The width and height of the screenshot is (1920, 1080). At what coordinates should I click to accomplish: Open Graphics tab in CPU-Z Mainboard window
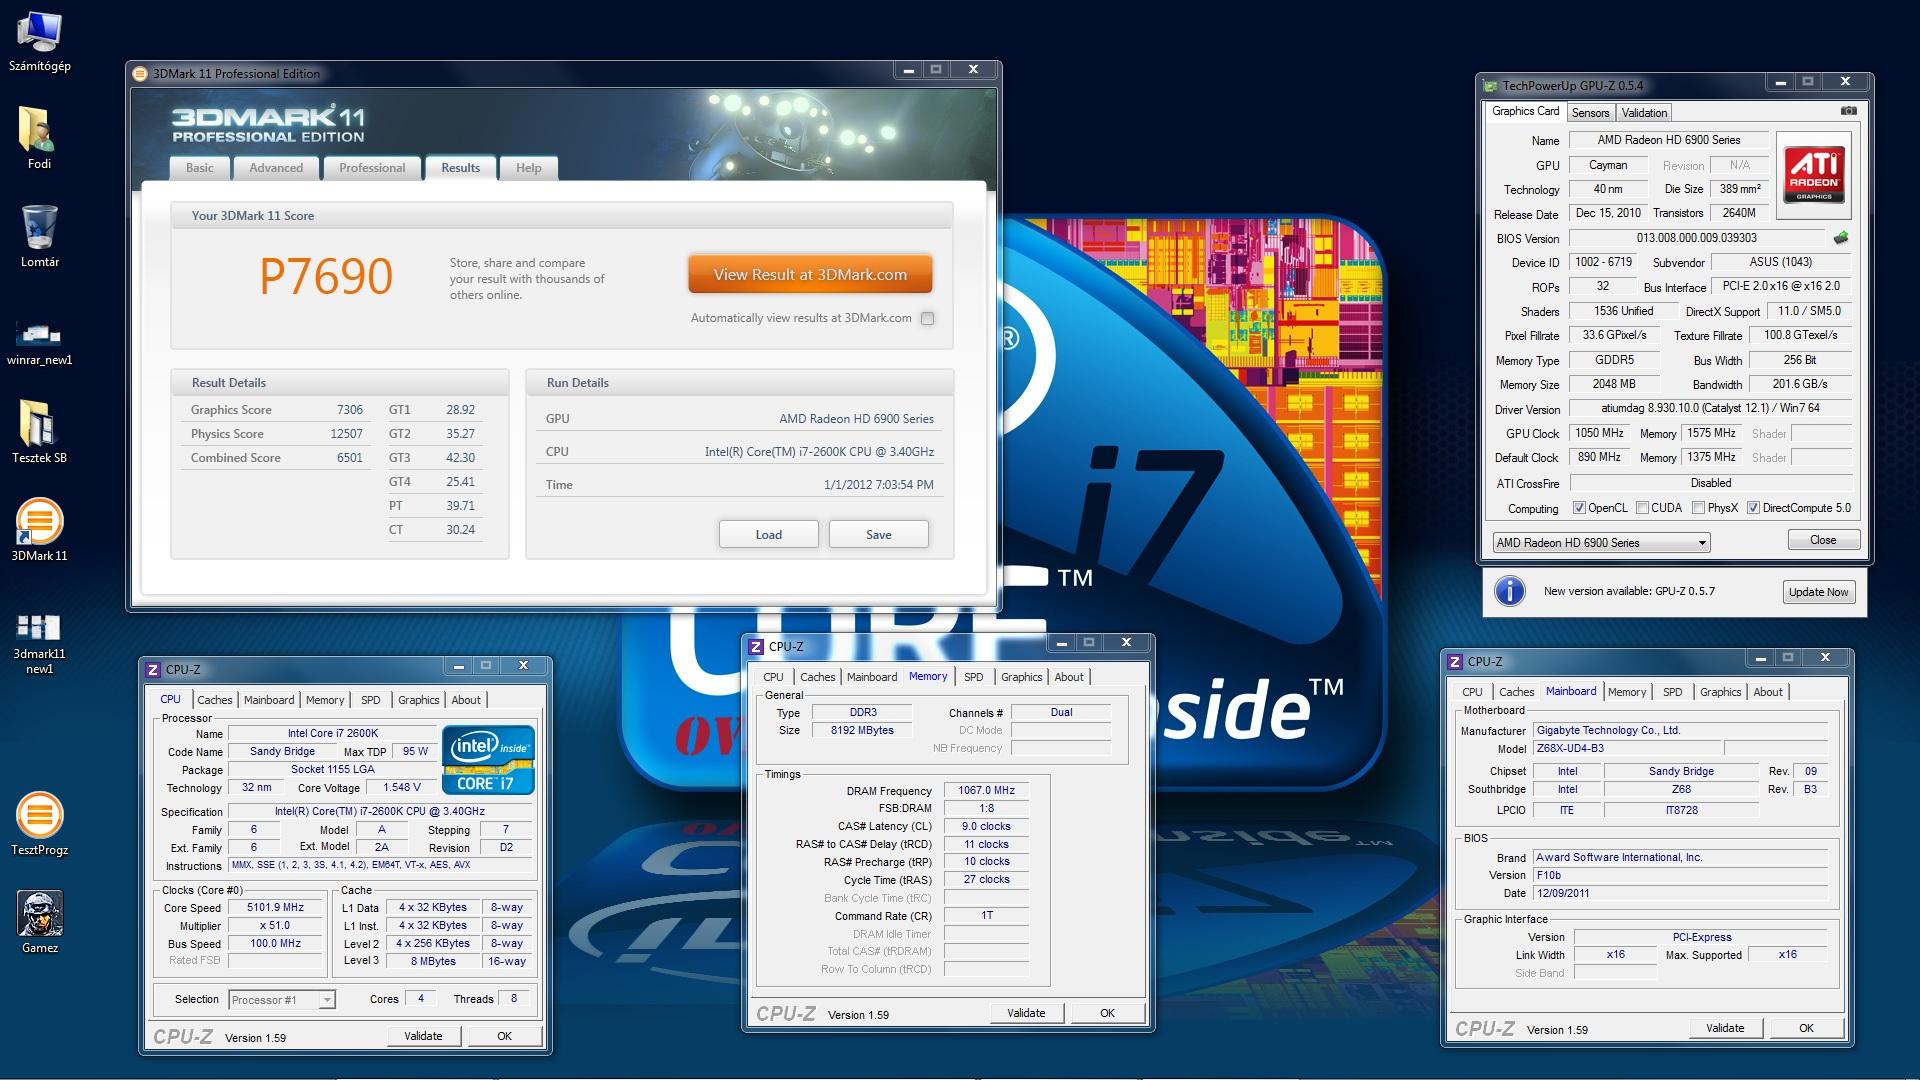pyautogui.click(x=1720, y=692)
